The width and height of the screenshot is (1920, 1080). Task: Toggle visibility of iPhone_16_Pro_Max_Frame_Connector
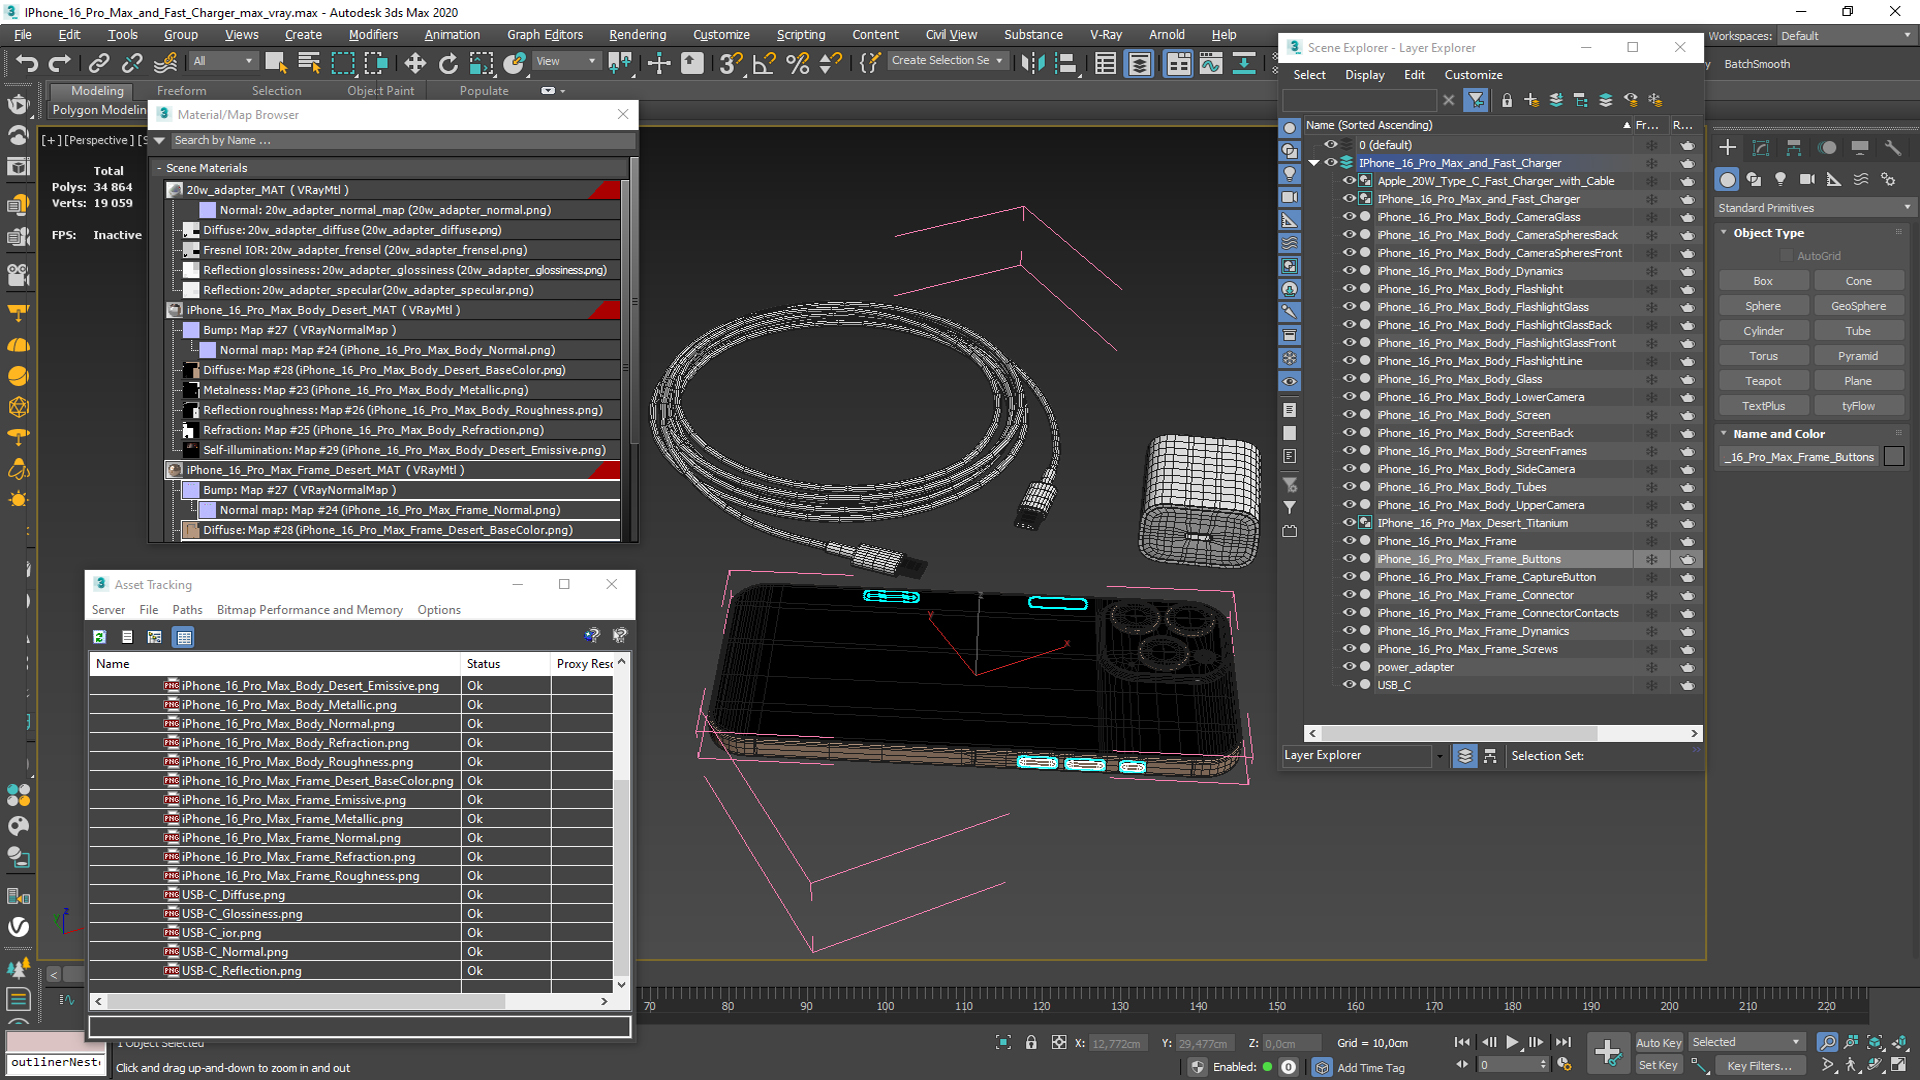(x=1349, y=595)
